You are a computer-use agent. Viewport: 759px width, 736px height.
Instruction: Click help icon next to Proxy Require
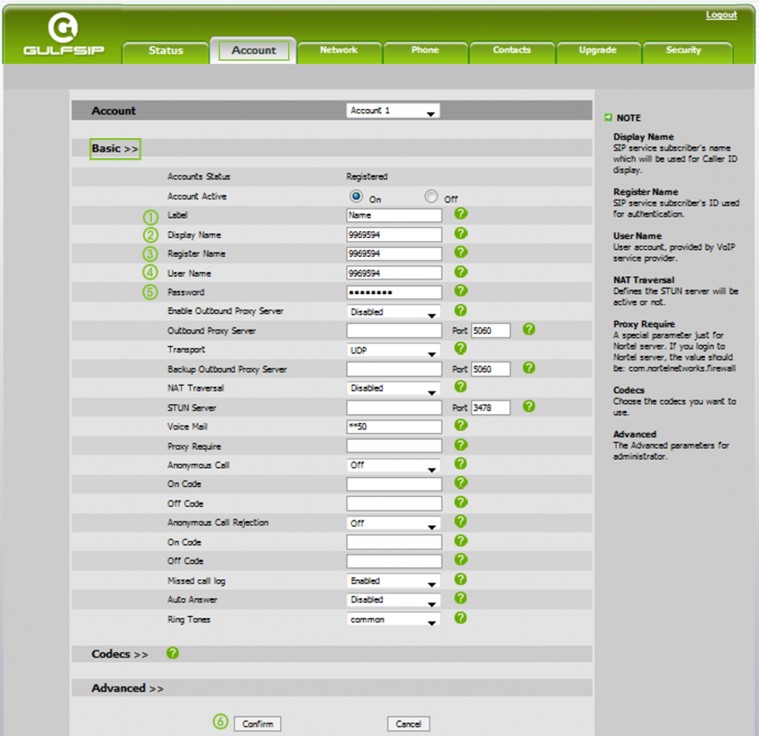(461, 445)
